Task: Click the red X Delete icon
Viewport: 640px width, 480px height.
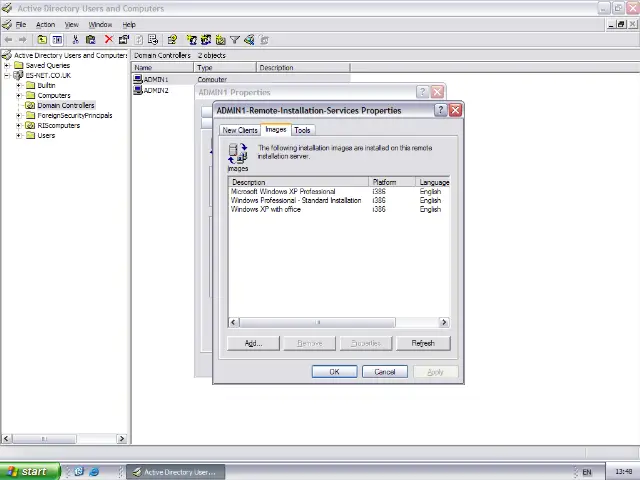Action: (109, 39)
